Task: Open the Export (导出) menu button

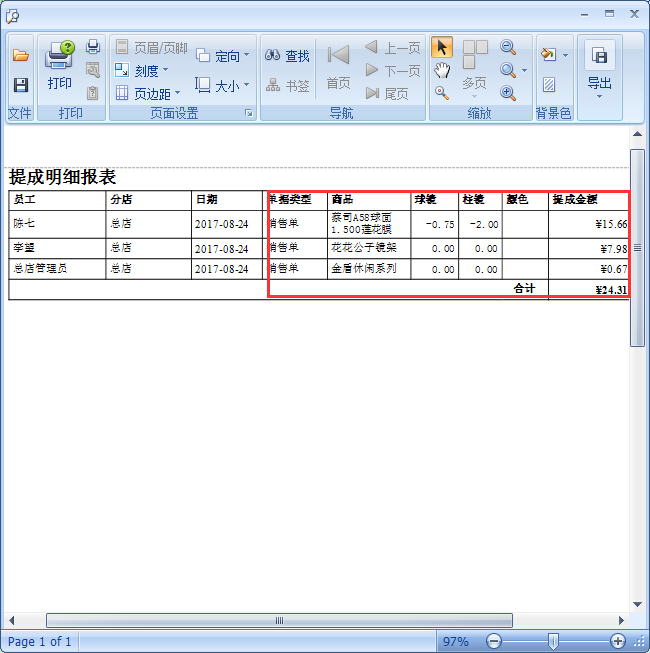Action: (599, 68)
